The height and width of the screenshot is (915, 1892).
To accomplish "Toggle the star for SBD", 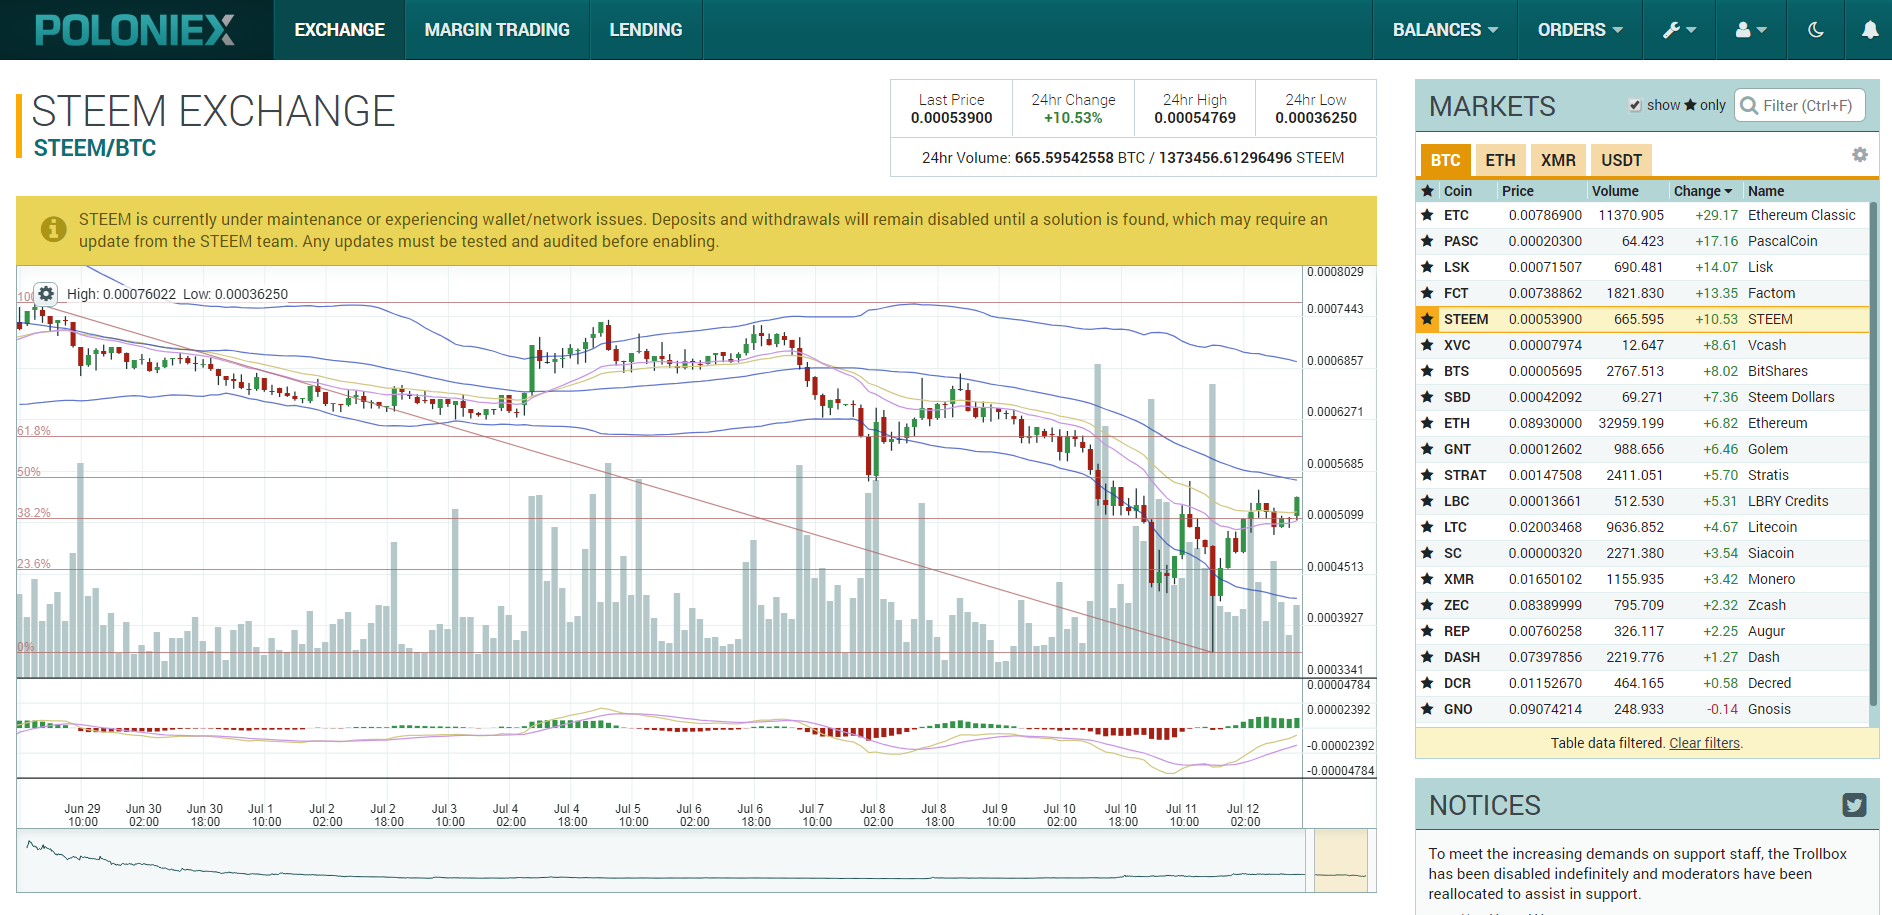I will [1428, 397].
